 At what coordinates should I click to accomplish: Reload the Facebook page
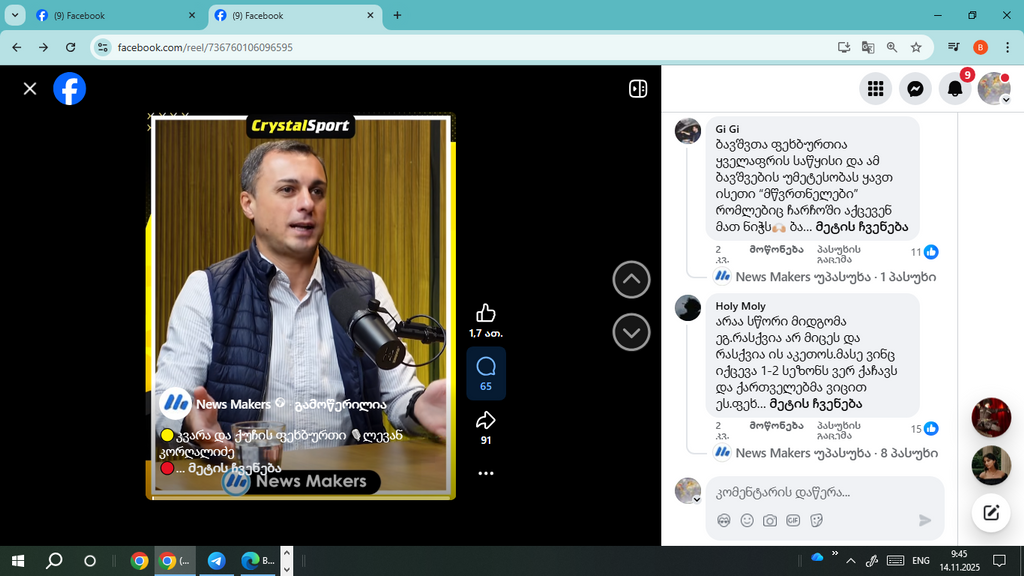tap(71, 47)
